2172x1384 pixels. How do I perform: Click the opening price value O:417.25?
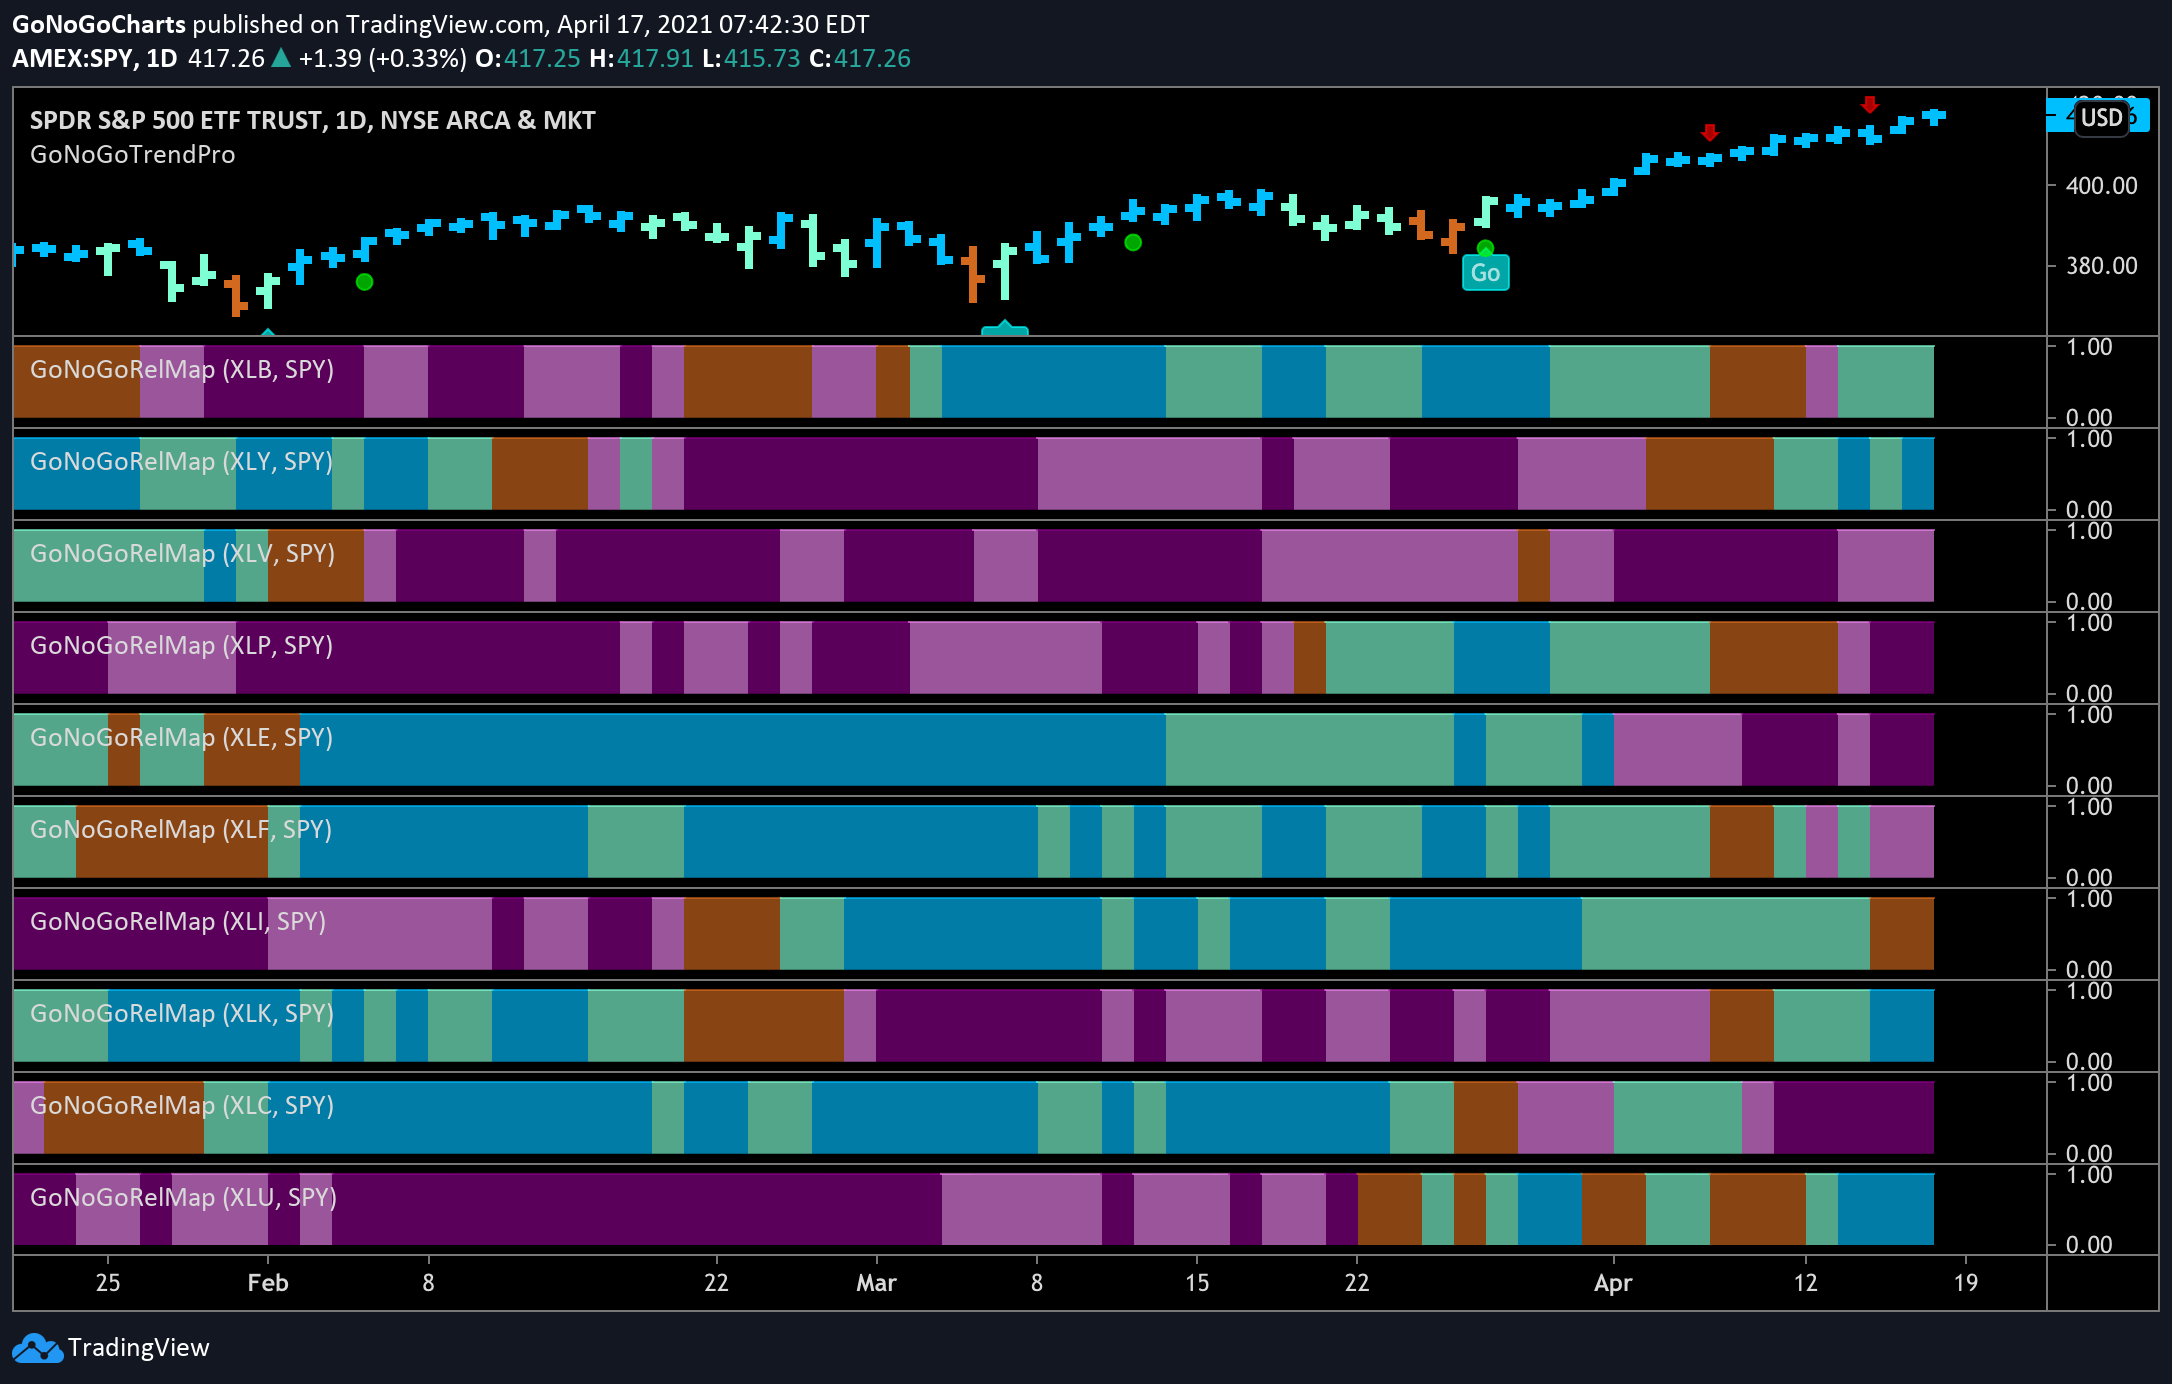(528, 58)
